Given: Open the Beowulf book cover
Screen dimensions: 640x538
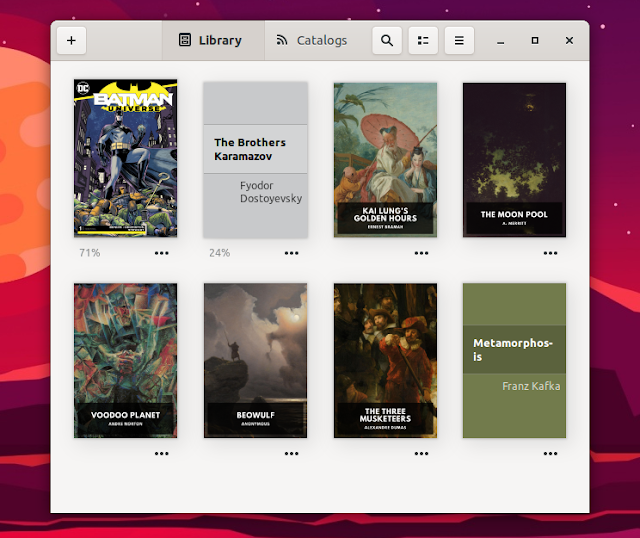Looking at the screenshot, I should [x=255, y=360].
